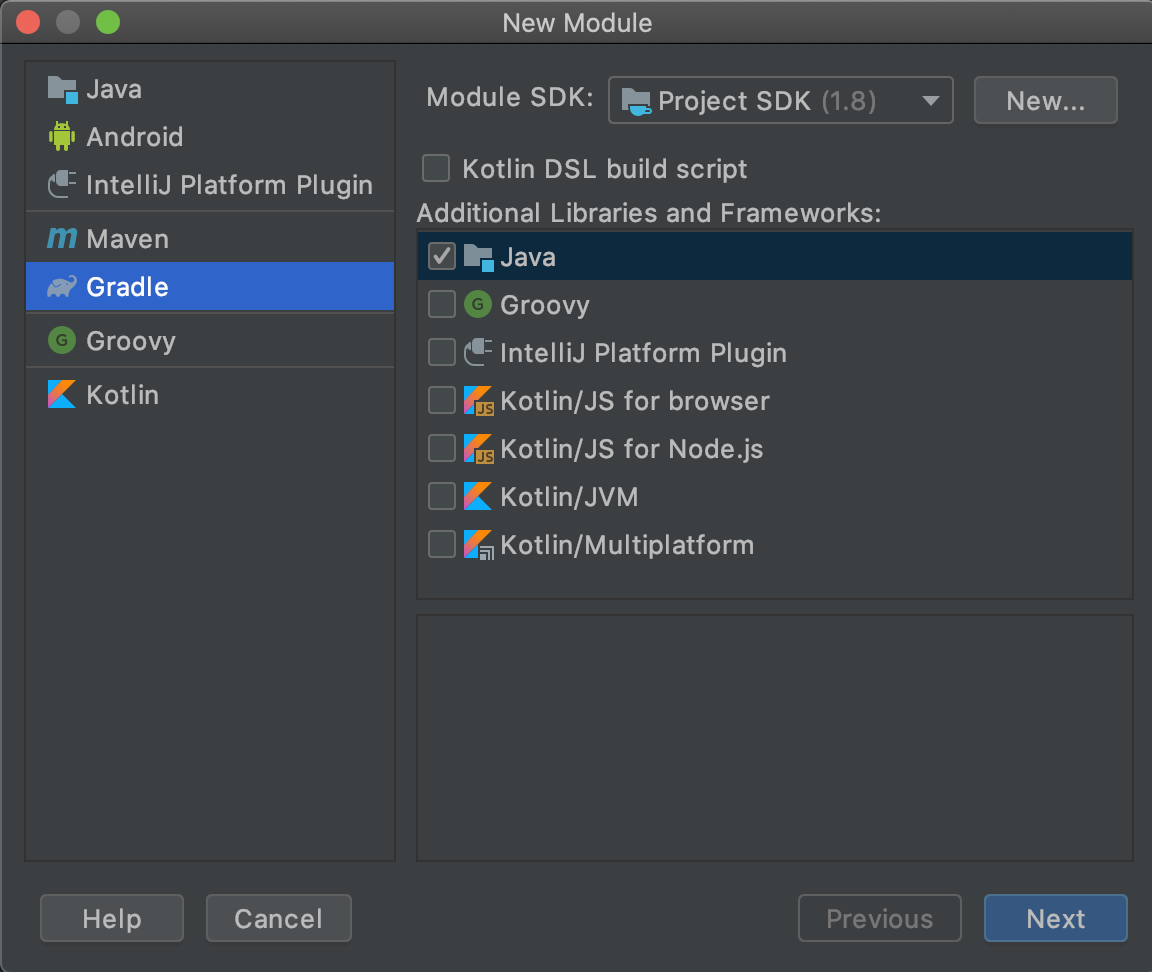Open the Module SDK dropdown arrow
The image size is (1152, 972).
[x=930, y=101]
